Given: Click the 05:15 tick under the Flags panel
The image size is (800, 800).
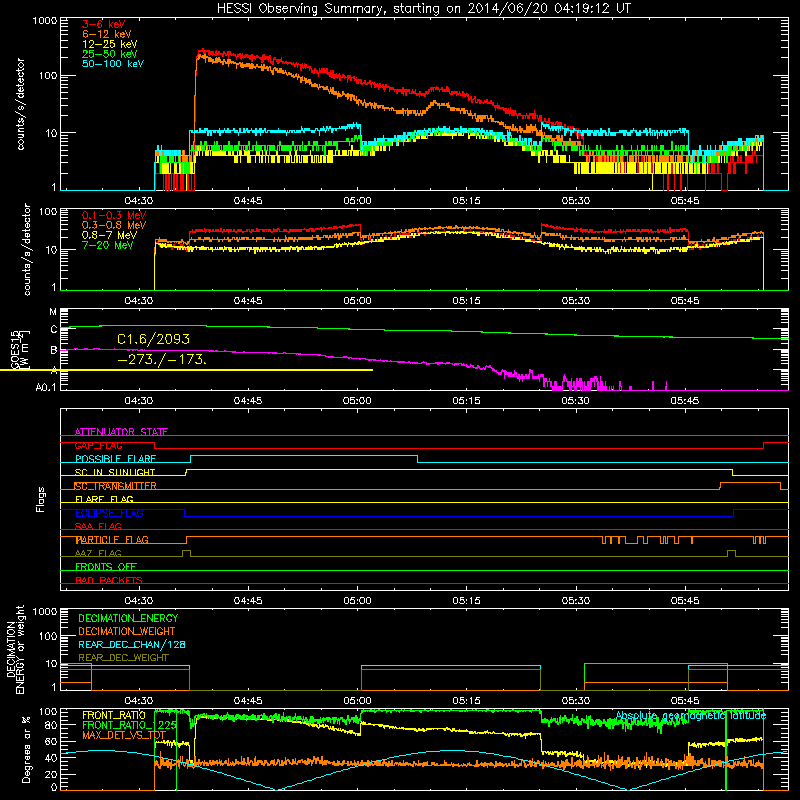Looking at the screenshot, I should tap(466, 601).
